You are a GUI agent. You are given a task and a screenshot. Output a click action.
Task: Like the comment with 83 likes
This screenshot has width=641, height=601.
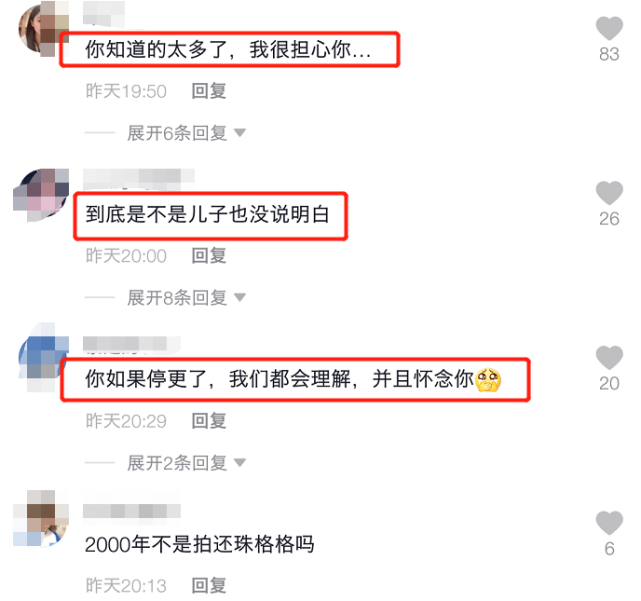609,29
